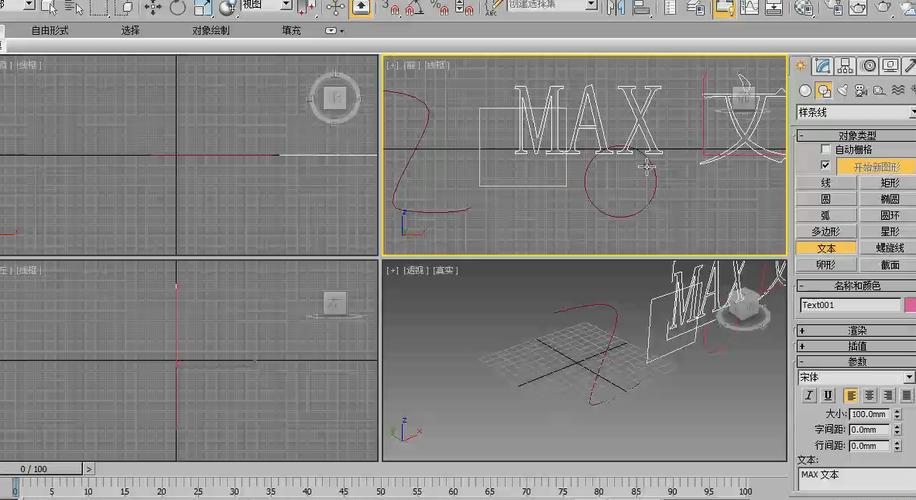Switch to the 选择 ribbon tab
Viewport: 916px width, 500px height.
(x=130, y=30)
